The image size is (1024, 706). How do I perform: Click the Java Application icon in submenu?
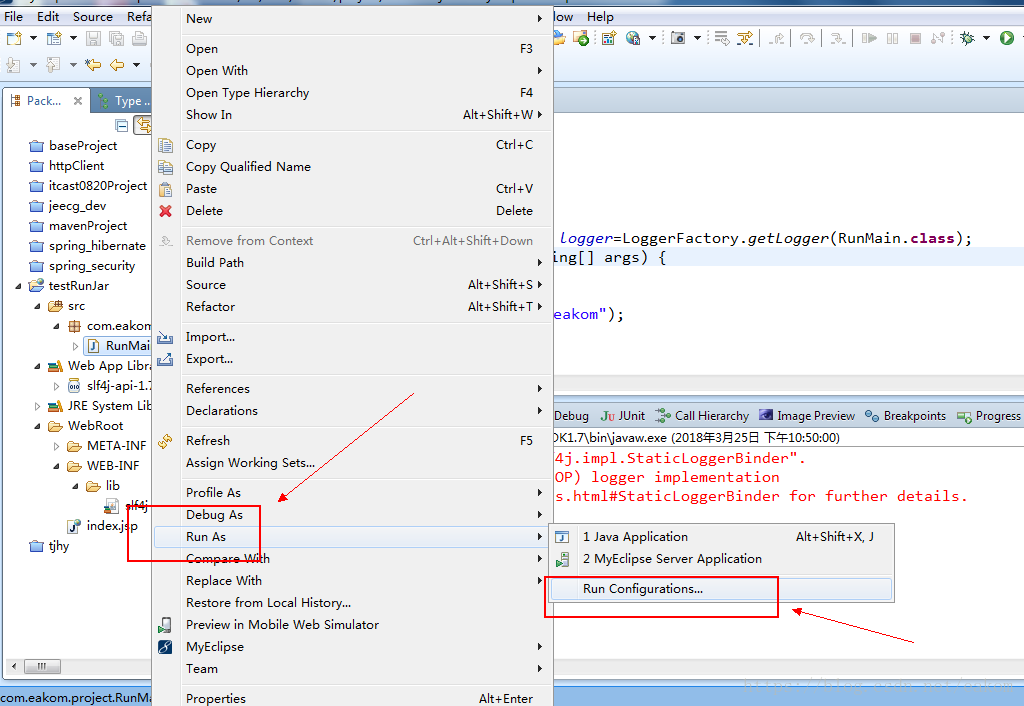click(562, 537)
